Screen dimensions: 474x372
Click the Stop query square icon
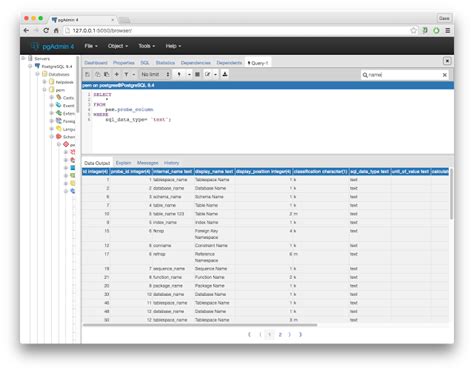197,74
